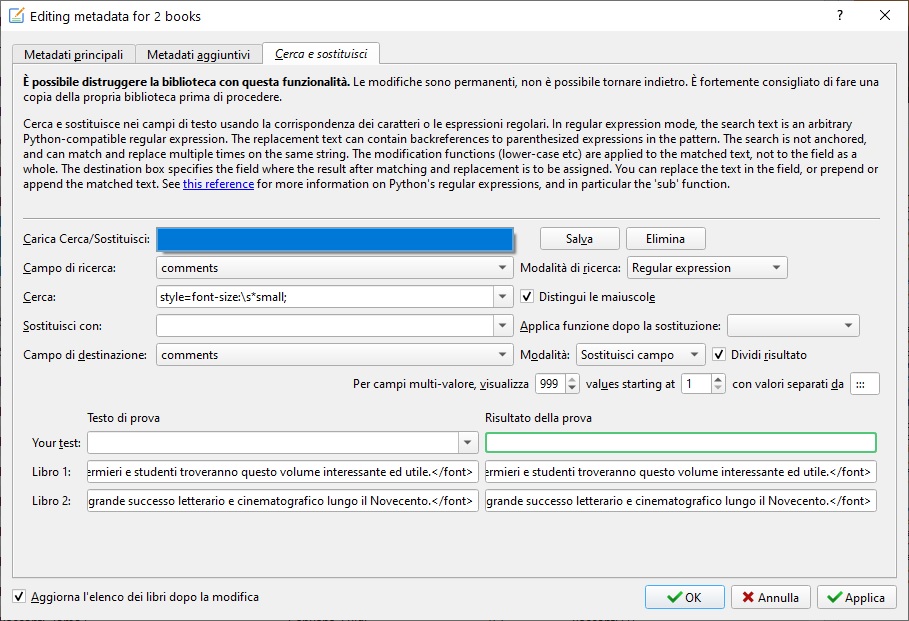Viewport: 909px width, 621px height.
Task: Click the Annulla button
Action: pos(771,597)
